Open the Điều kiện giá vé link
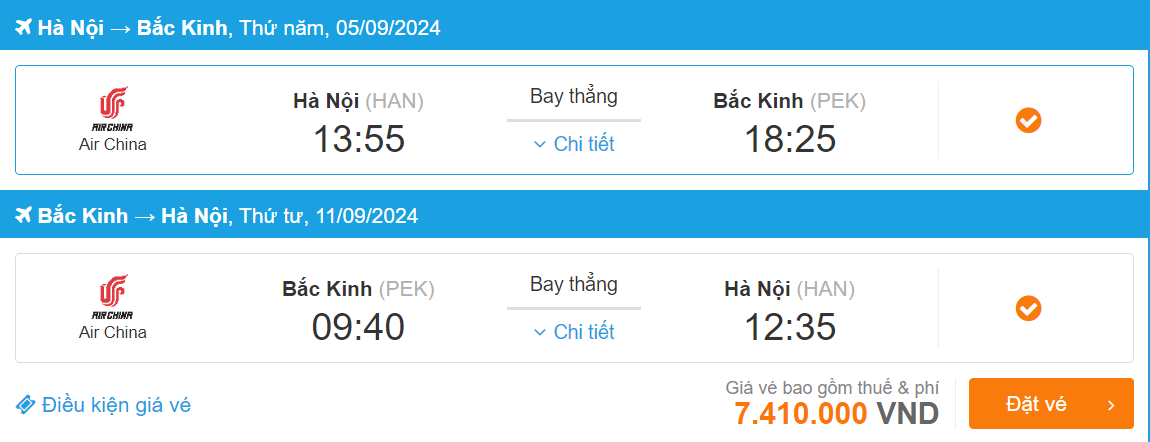Viewport: 1150px width, 442px height. click(116, 405)
